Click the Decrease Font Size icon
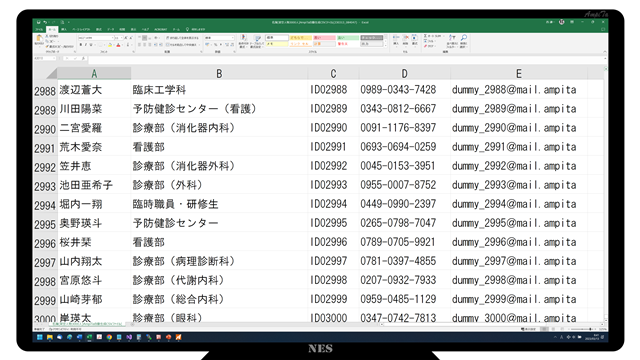Screen dimensions: 640x360 [x=131, y=38]
